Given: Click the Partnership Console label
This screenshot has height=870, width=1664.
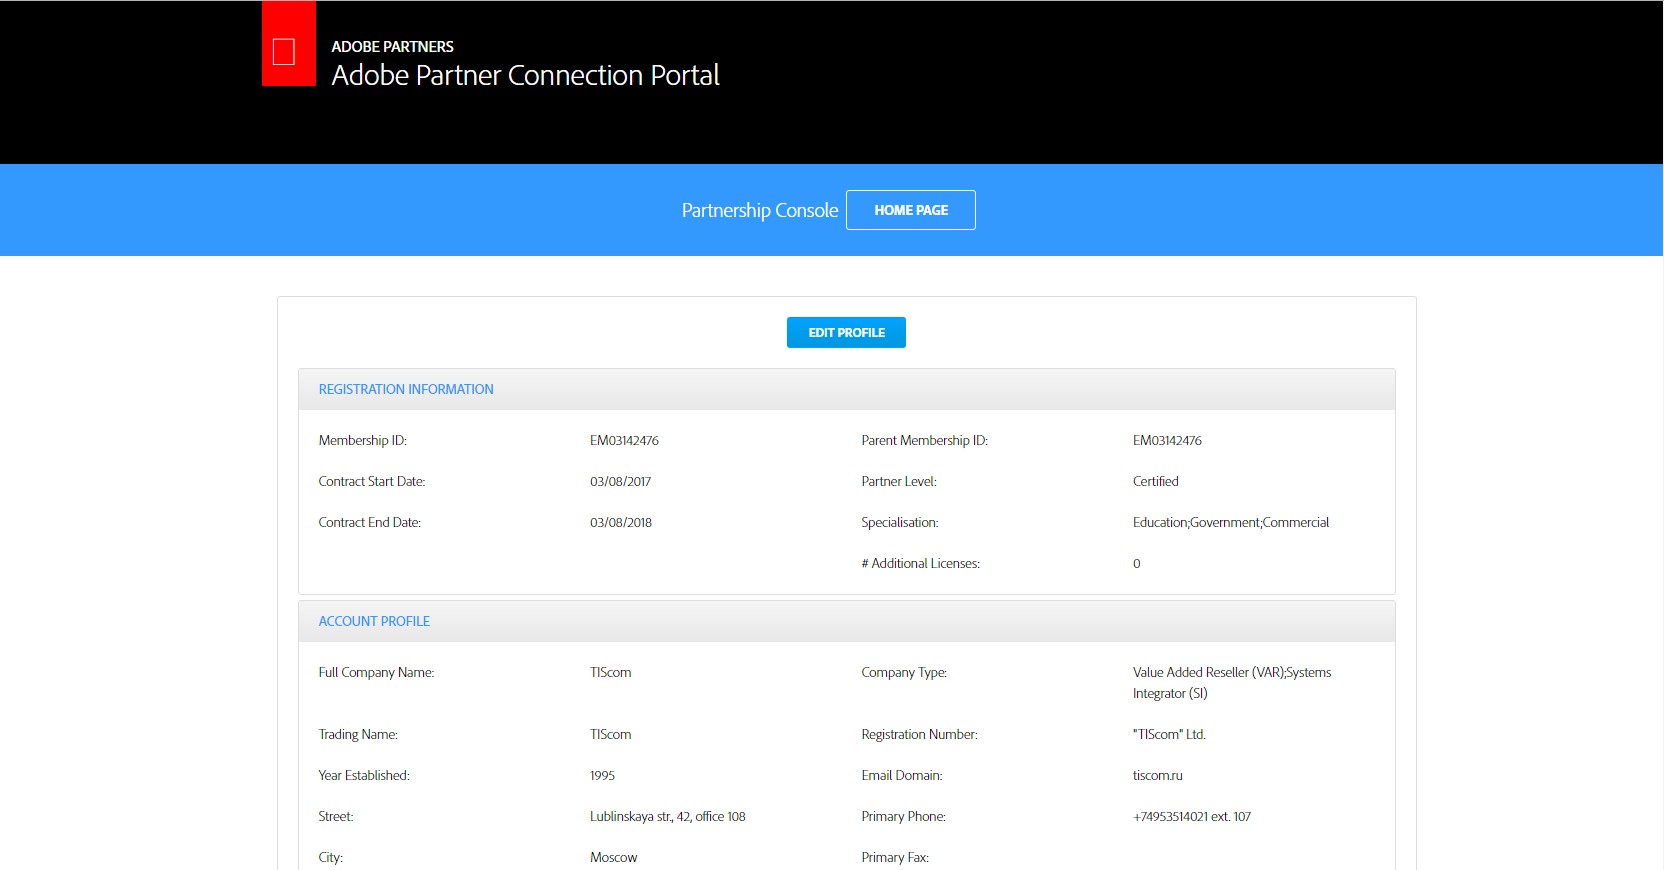Looking at the screenshot, I should point(760,210).
